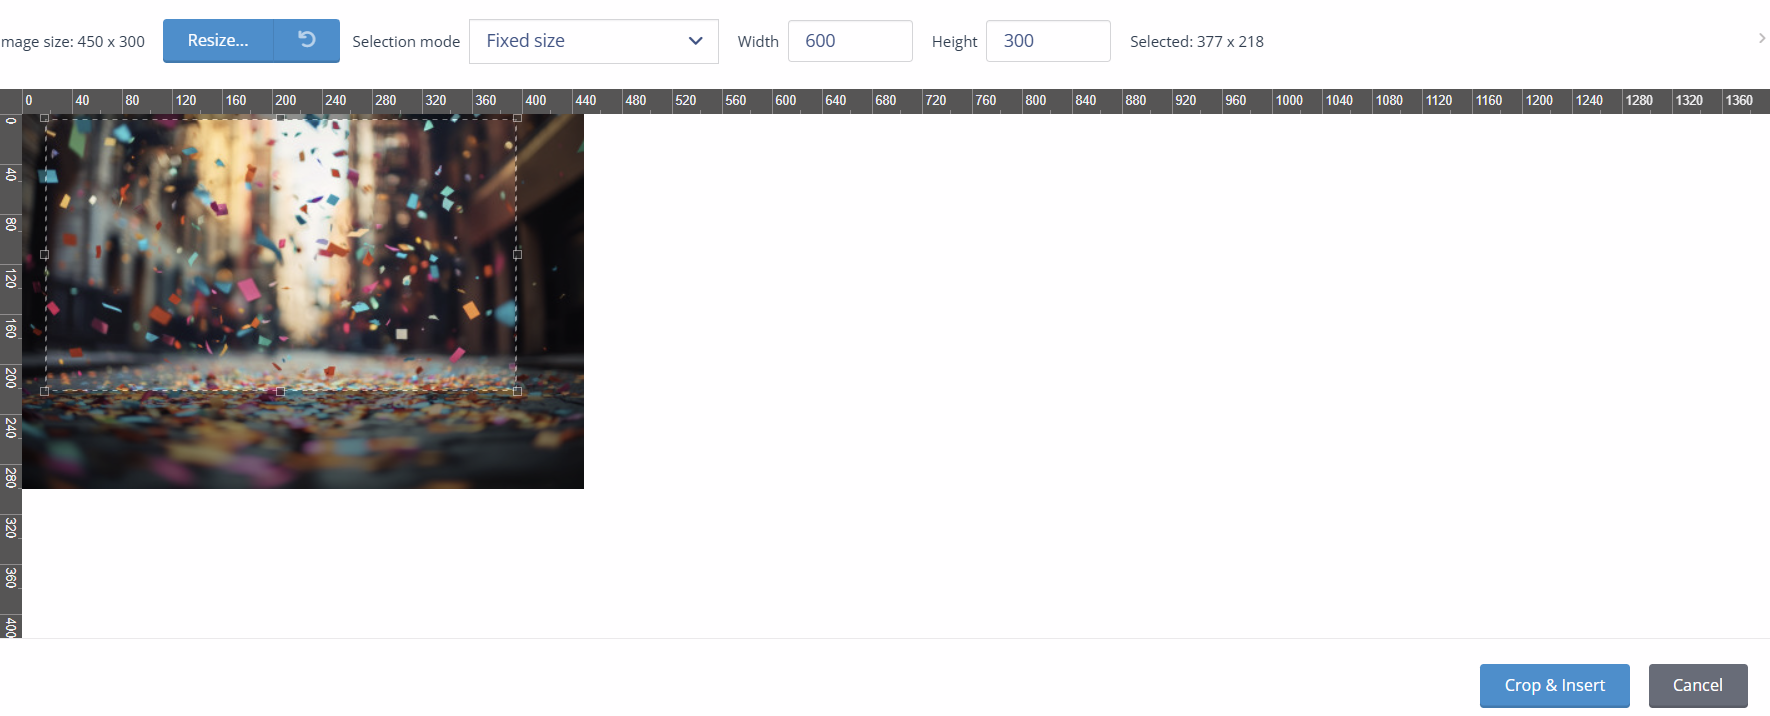The image size is (1770, 716).
Task: Click the middle-right selection handle
Action: pyautogui.click(x=517, y=255)
